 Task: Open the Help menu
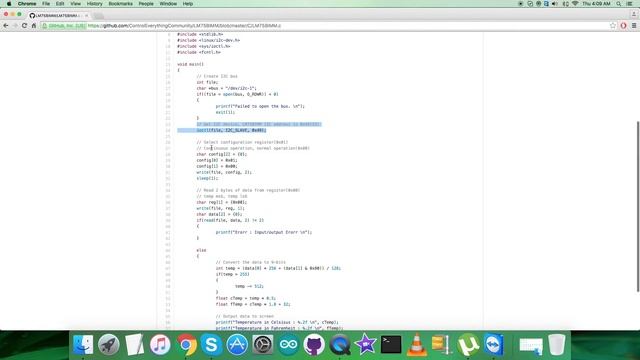(188, 4)
